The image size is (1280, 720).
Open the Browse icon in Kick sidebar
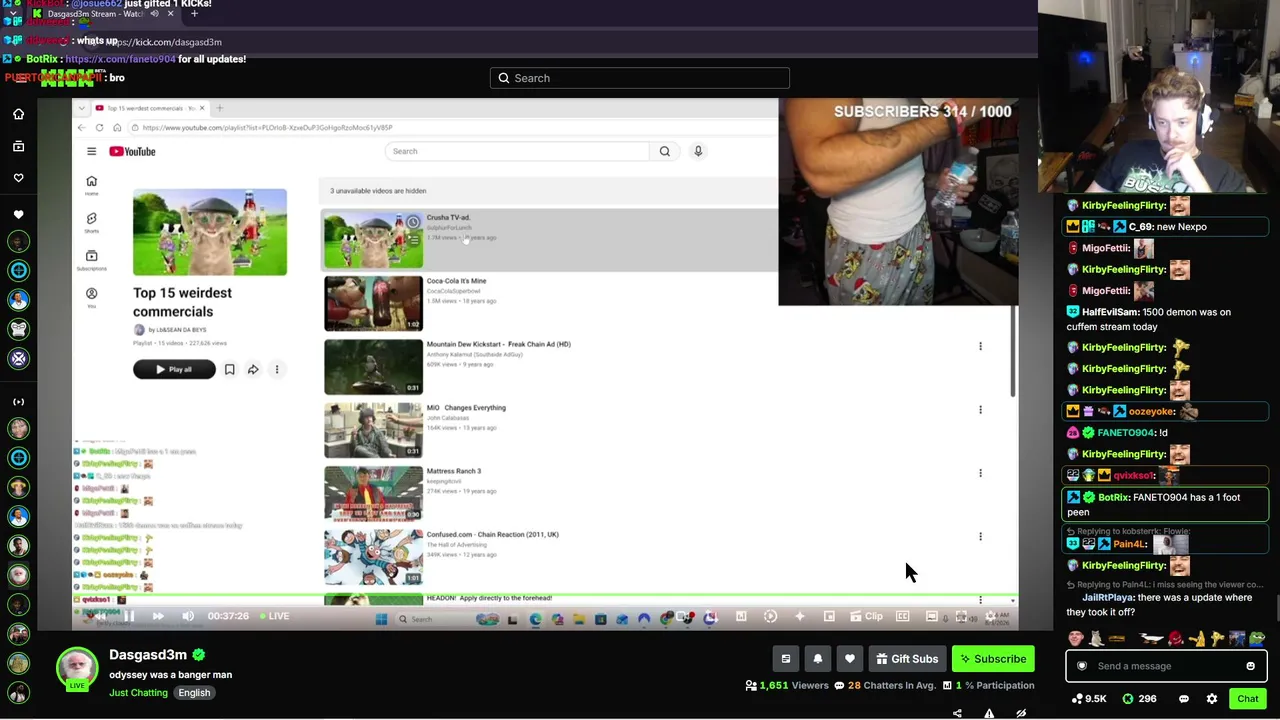pyautogui.click(x=18, y=146)
